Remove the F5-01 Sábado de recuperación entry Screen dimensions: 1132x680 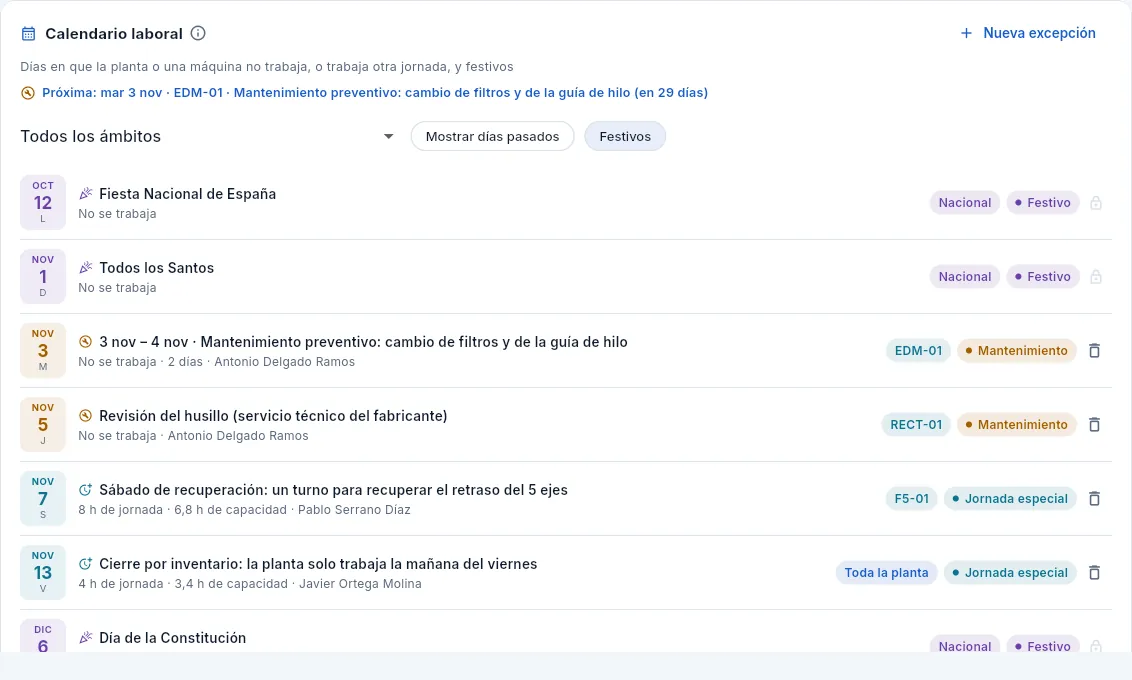click(x=1094, y=499)
